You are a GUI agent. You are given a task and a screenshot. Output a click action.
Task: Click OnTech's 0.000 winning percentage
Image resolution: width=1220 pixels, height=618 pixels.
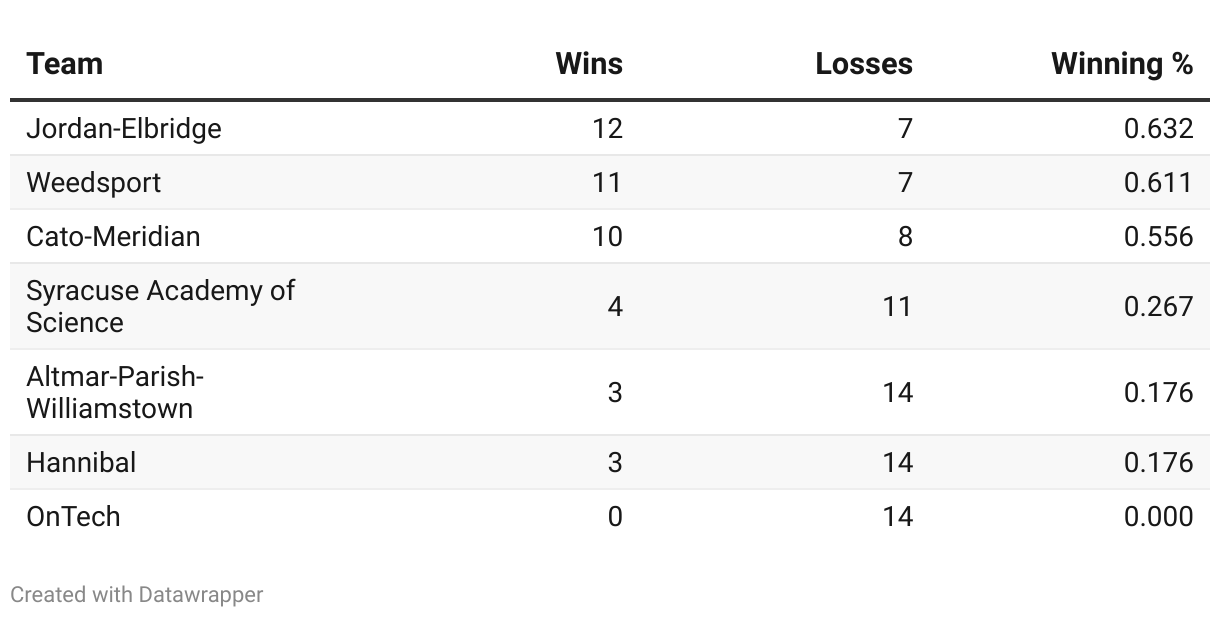pyautogui.click(x=1158, y=517)
